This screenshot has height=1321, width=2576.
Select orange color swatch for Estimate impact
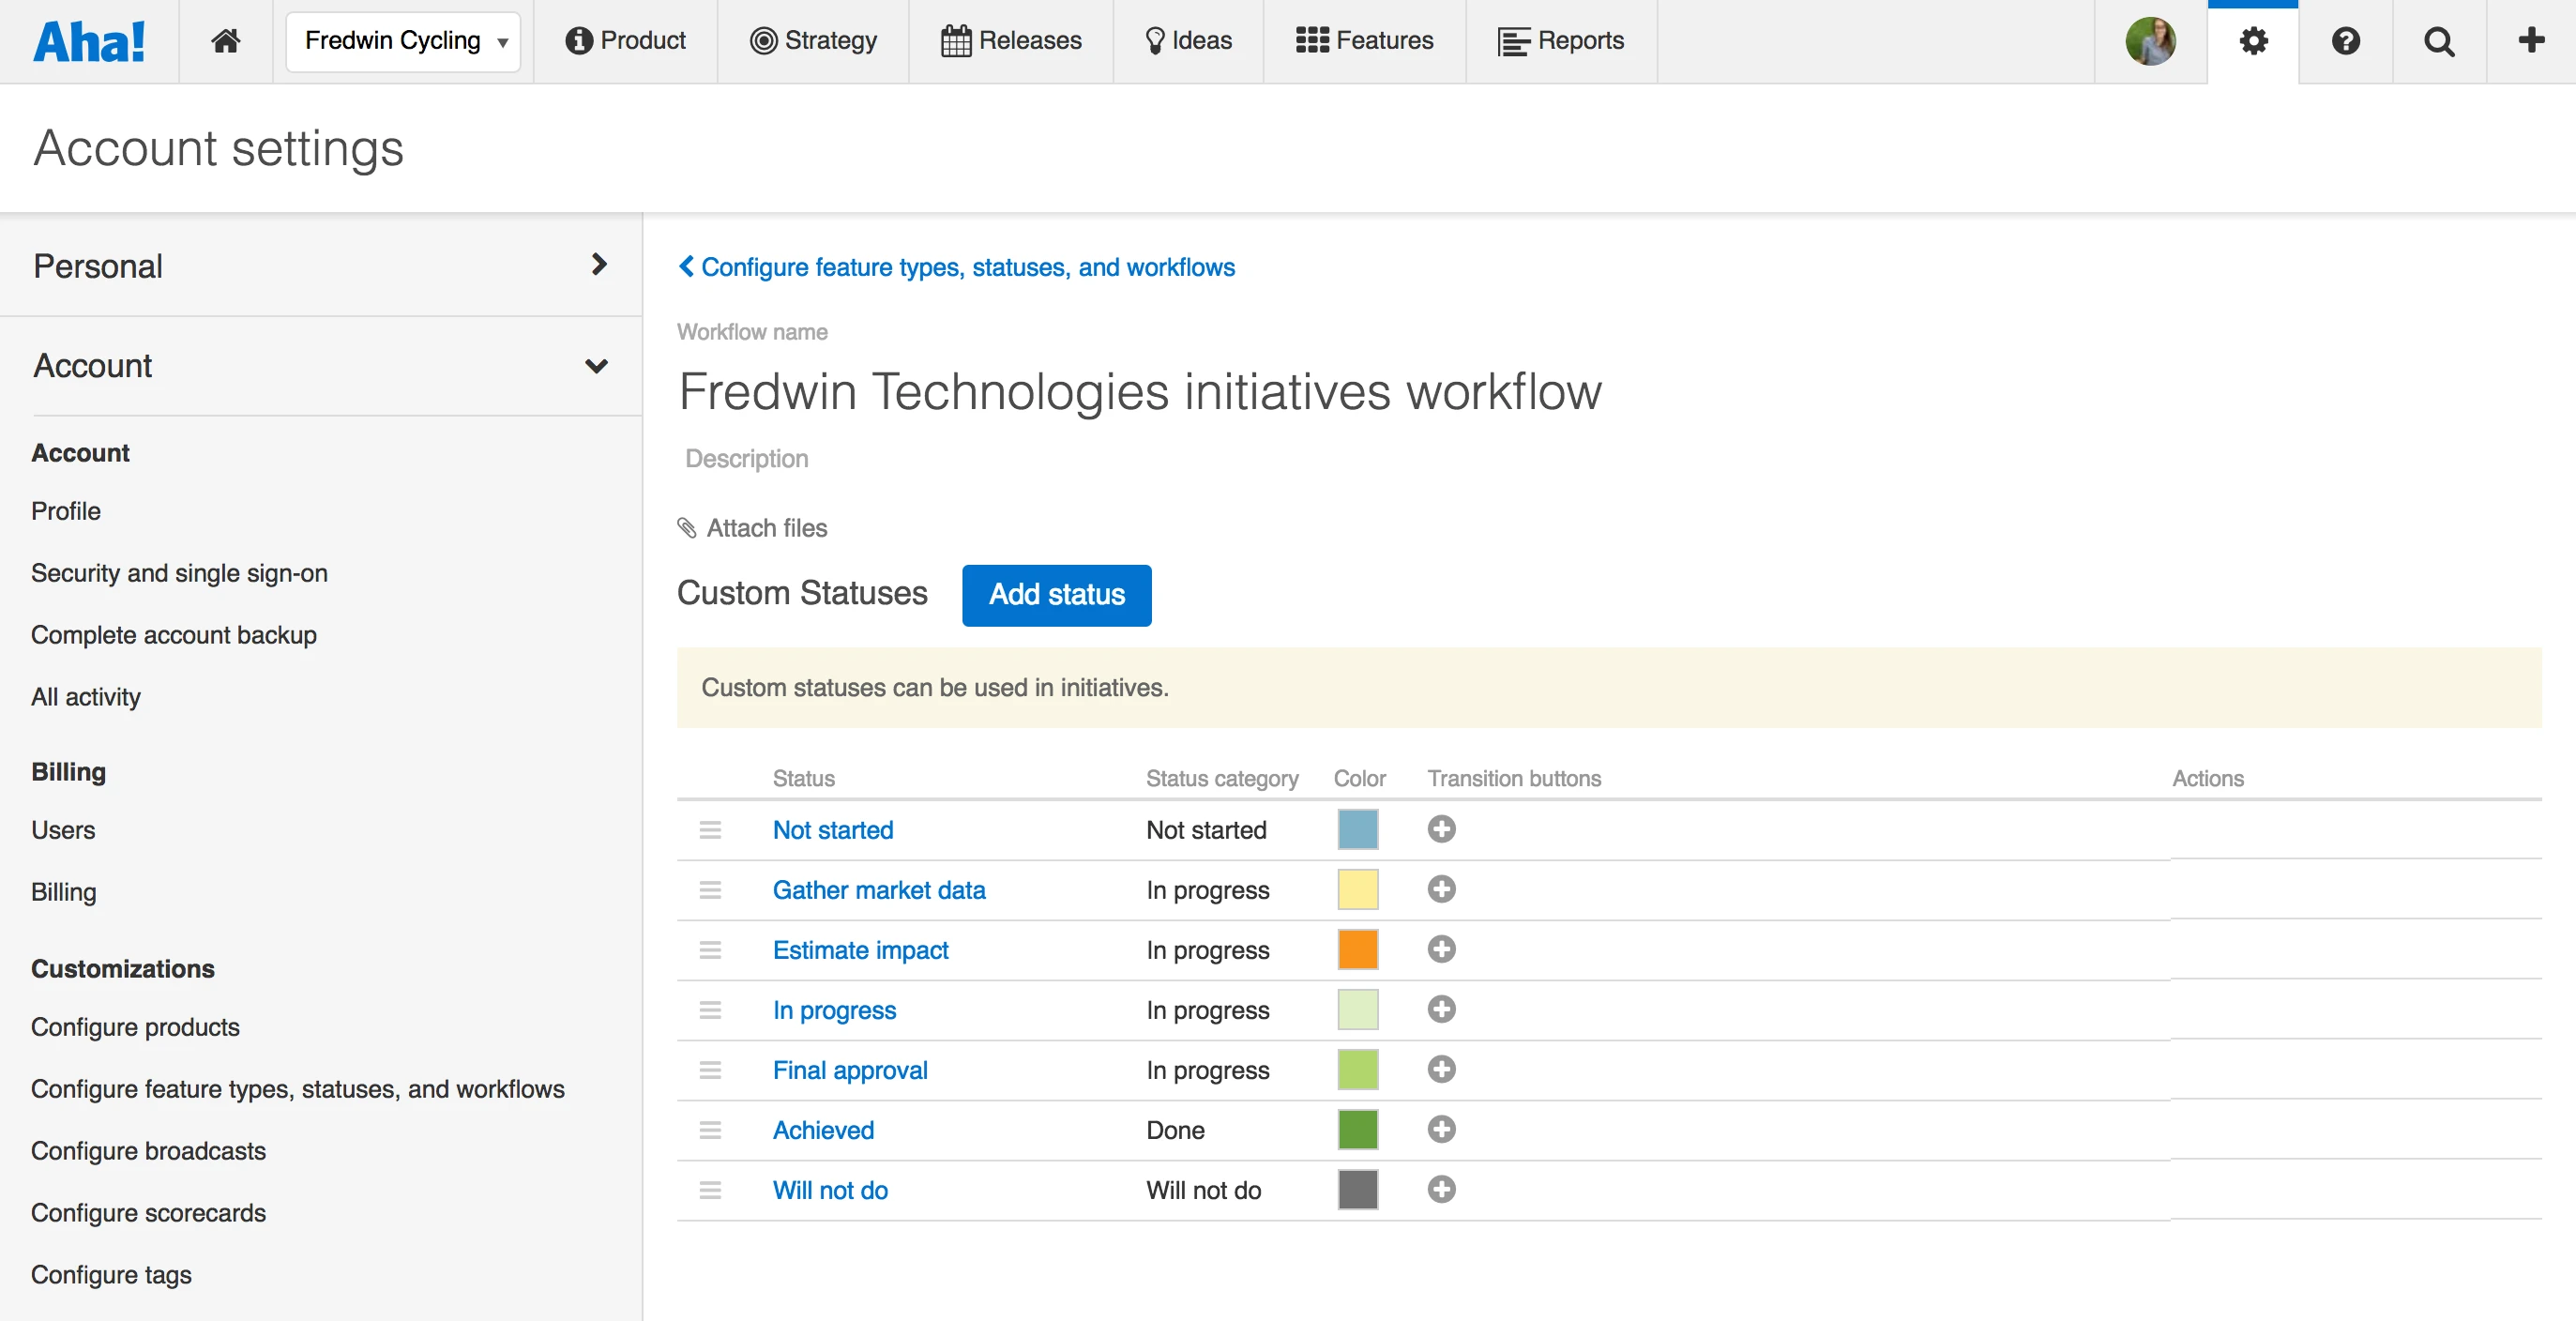click(x=1358, y=949)
